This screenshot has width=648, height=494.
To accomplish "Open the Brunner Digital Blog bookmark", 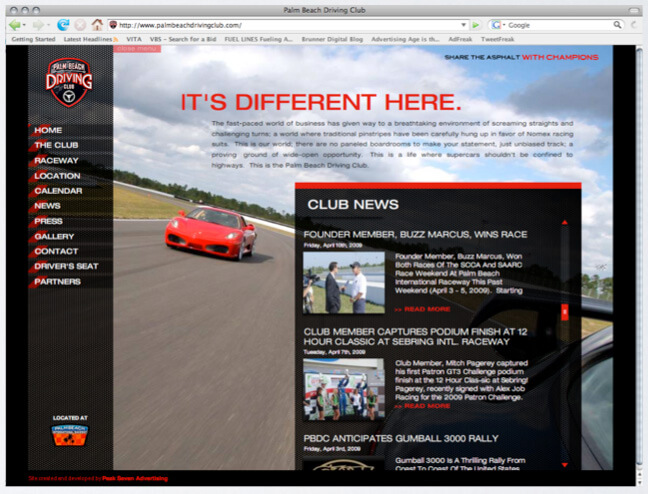I will (x=332, y=39).
